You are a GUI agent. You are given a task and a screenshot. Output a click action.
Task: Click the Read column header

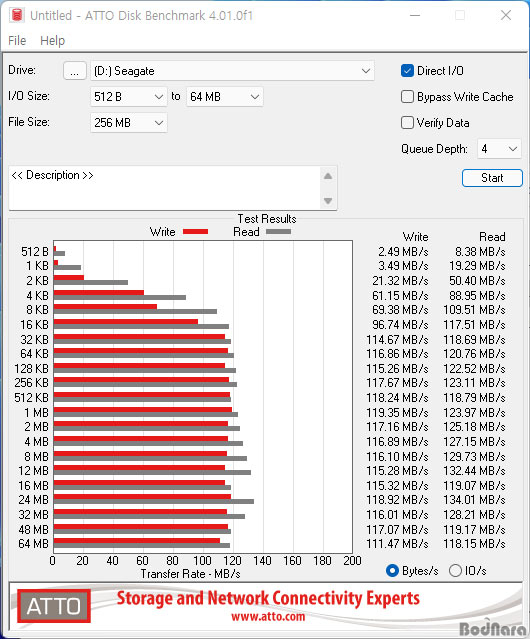coord(493,237)
